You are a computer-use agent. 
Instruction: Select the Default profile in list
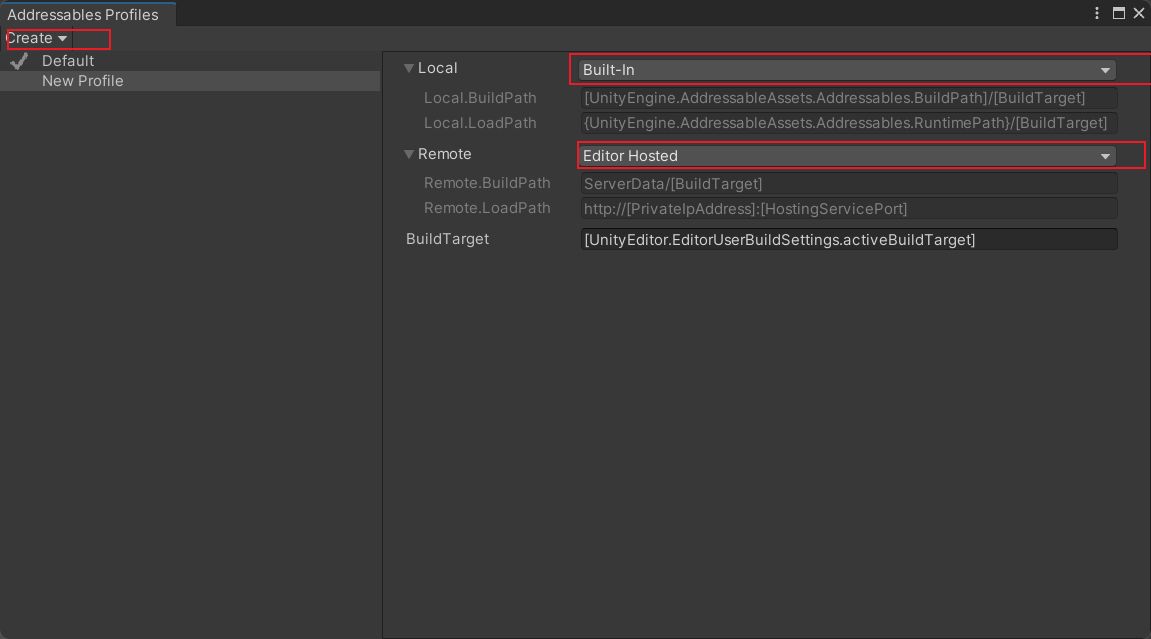(68, 61)
